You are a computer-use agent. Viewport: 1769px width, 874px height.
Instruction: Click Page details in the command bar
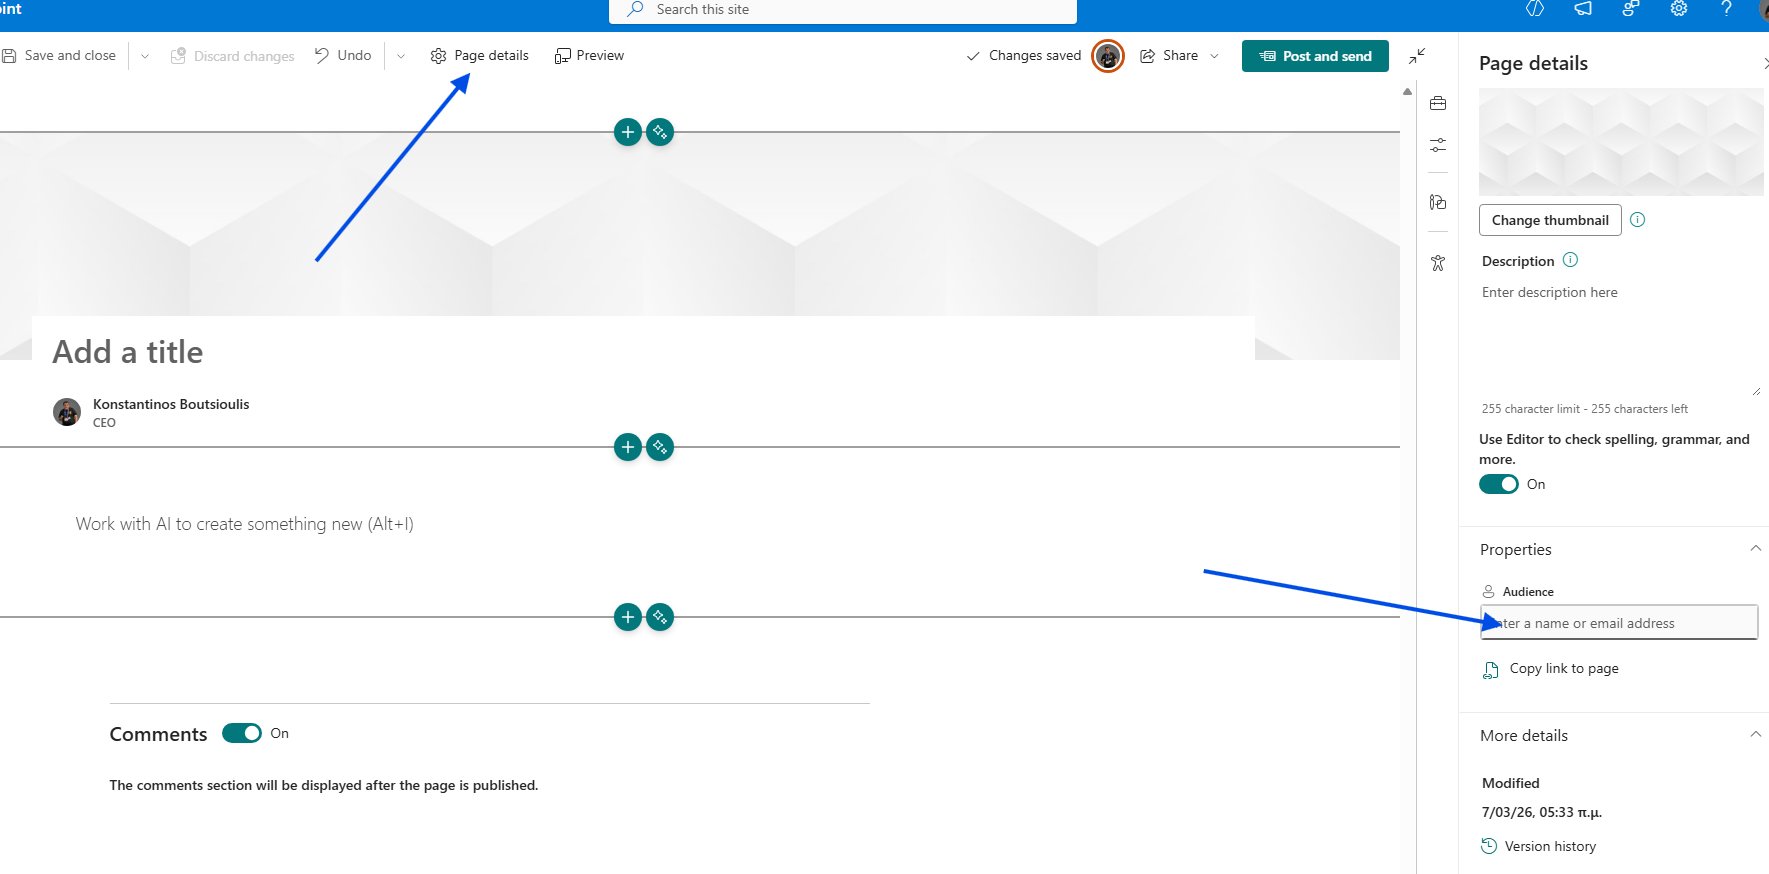pyautogui.click(x=480, y=56)
